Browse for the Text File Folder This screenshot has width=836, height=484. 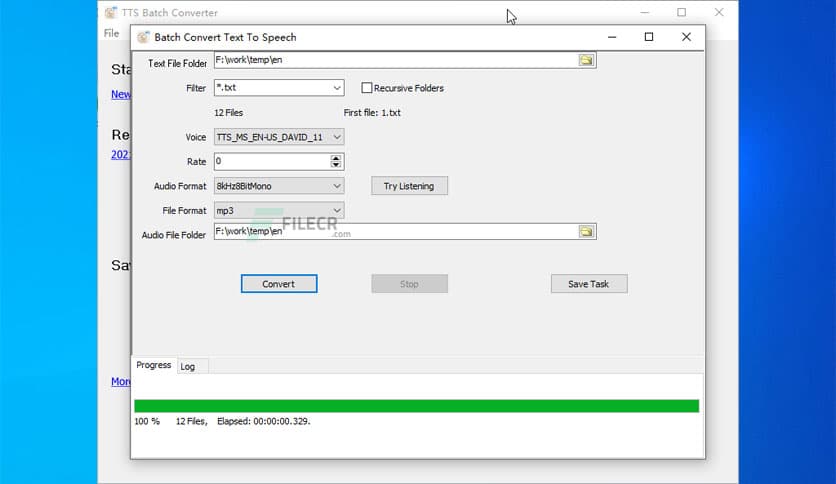(x=586, y=60)
